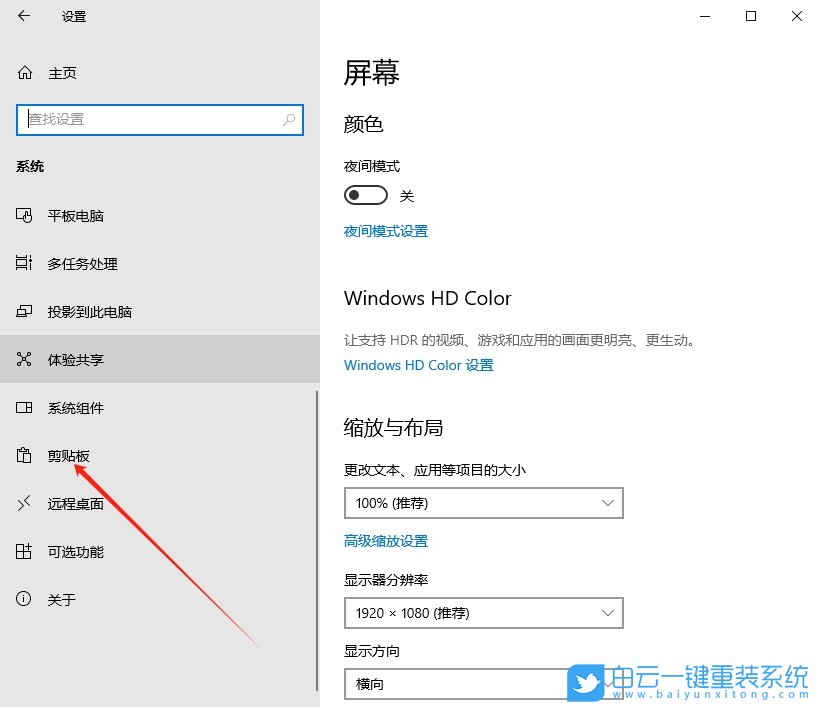Select the 设置 title bar label
Viewport: 820px width, 707px height.
(x=73, y=16)
